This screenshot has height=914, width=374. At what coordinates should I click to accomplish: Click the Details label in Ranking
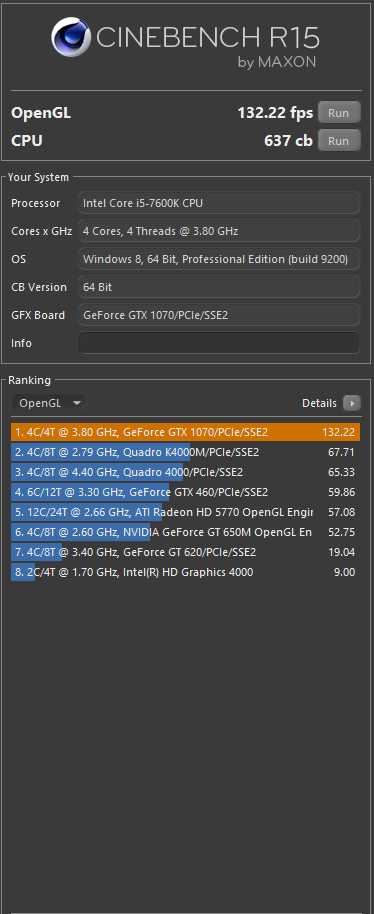pos(319,403)
